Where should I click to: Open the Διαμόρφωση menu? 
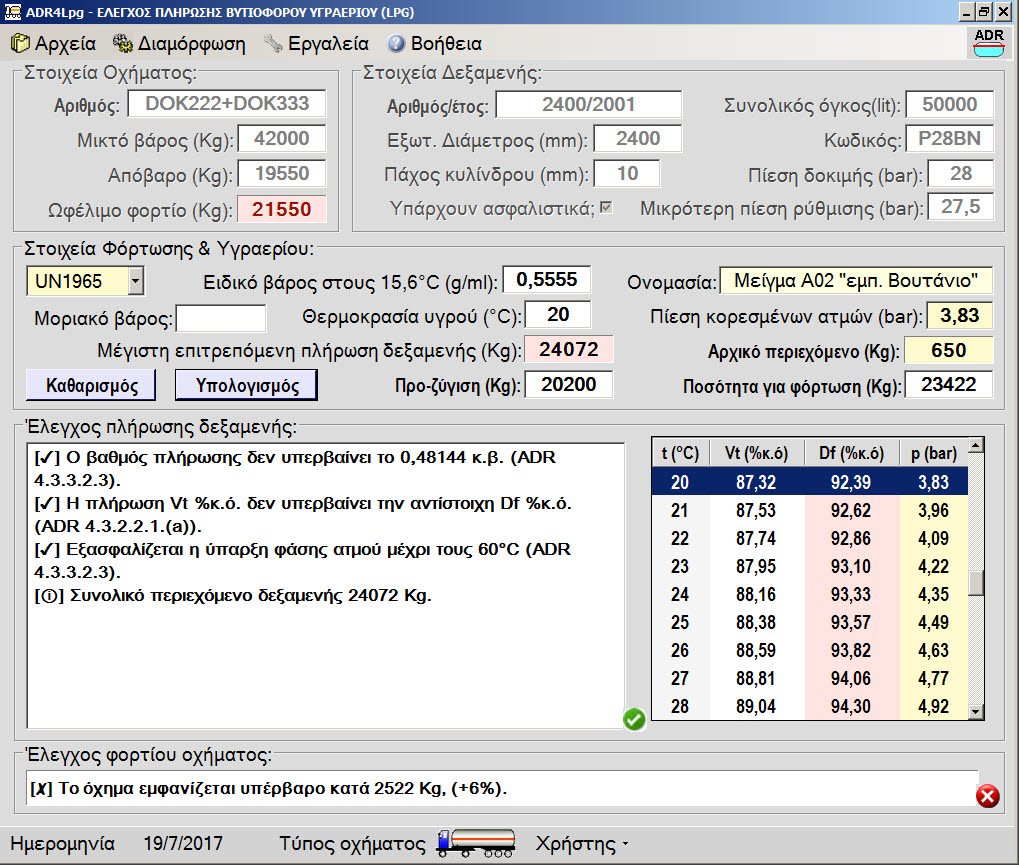(x=179, y=44)
